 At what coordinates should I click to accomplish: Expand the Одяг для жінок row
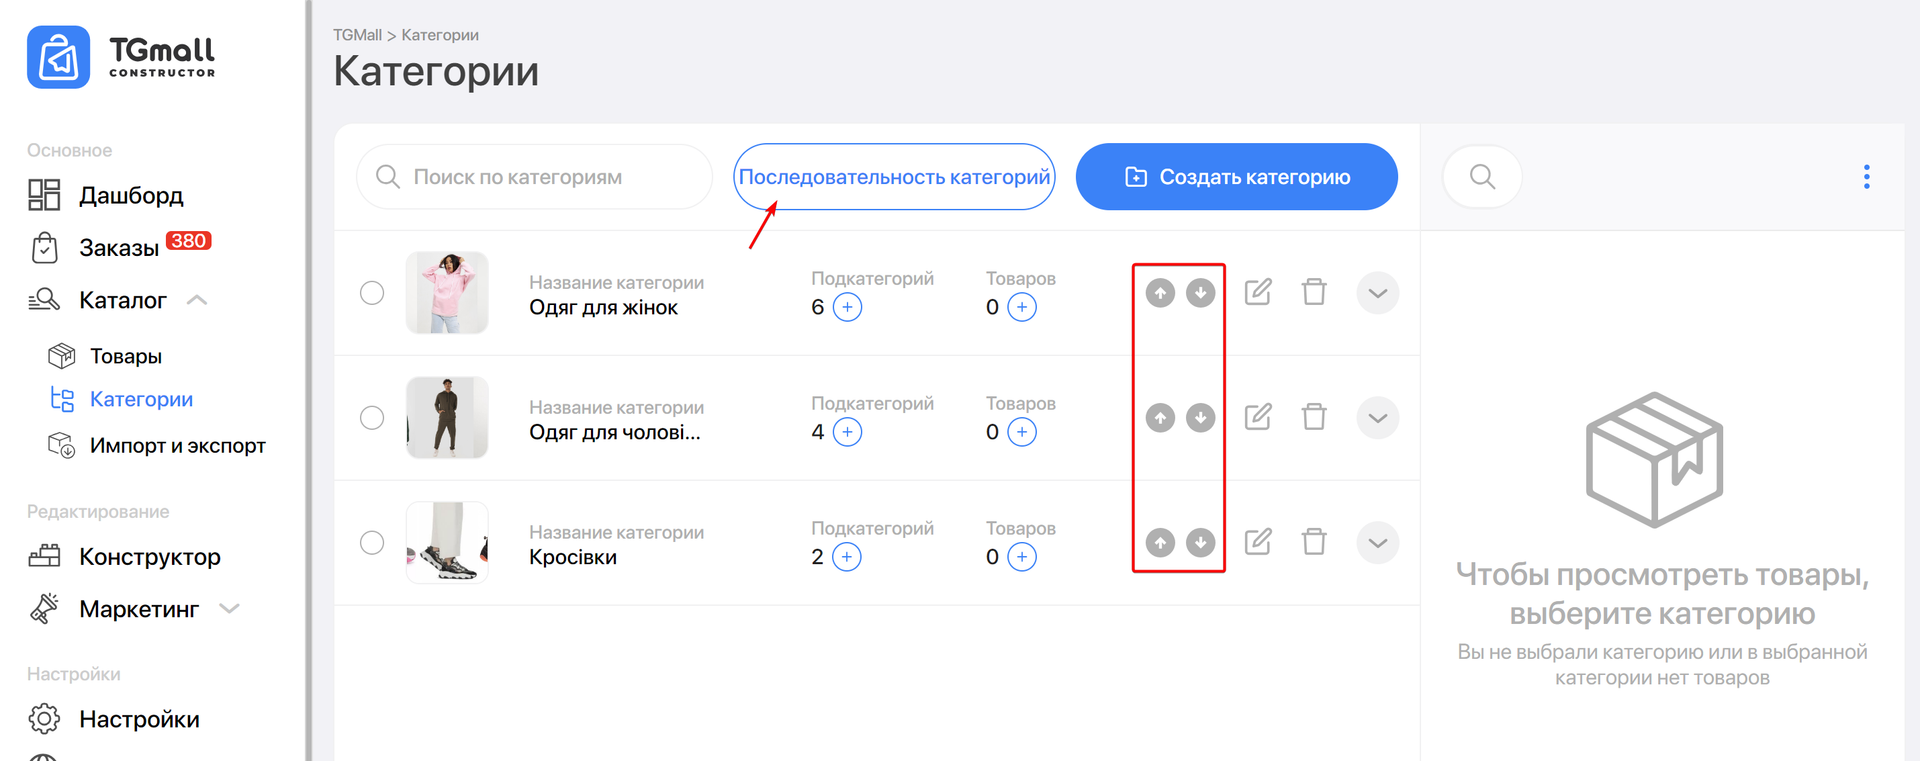click(1377, 293)
